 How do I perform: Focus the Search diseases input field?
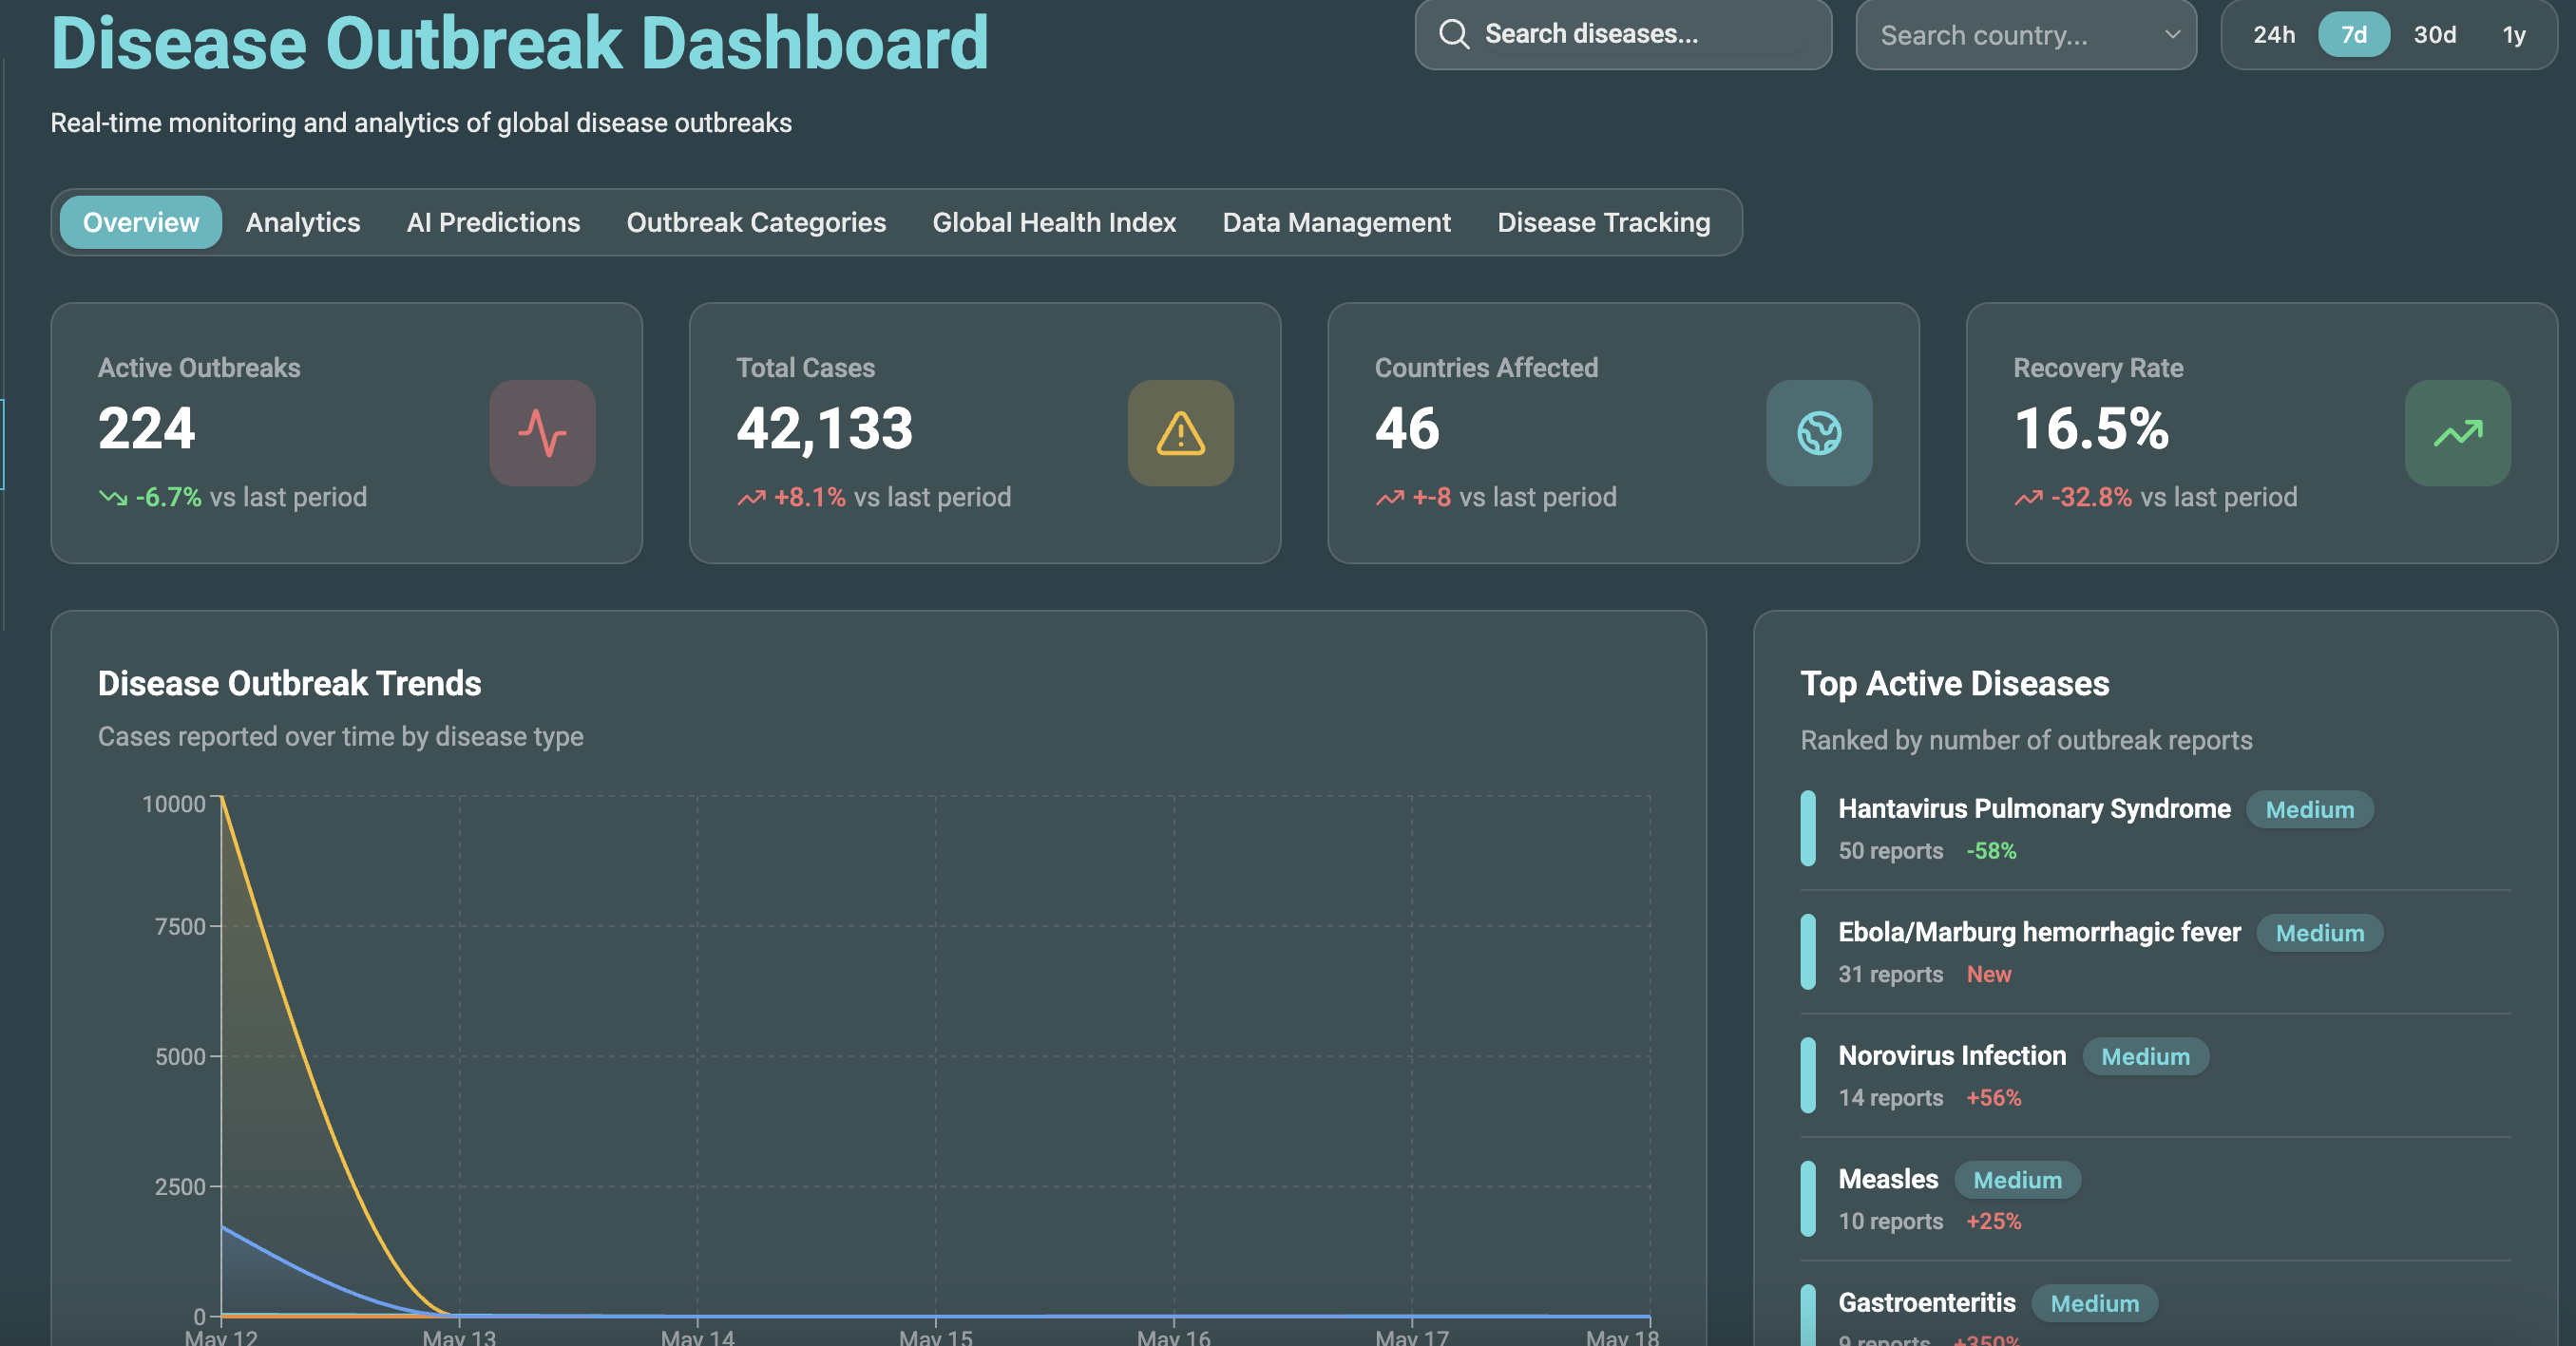1623,34
